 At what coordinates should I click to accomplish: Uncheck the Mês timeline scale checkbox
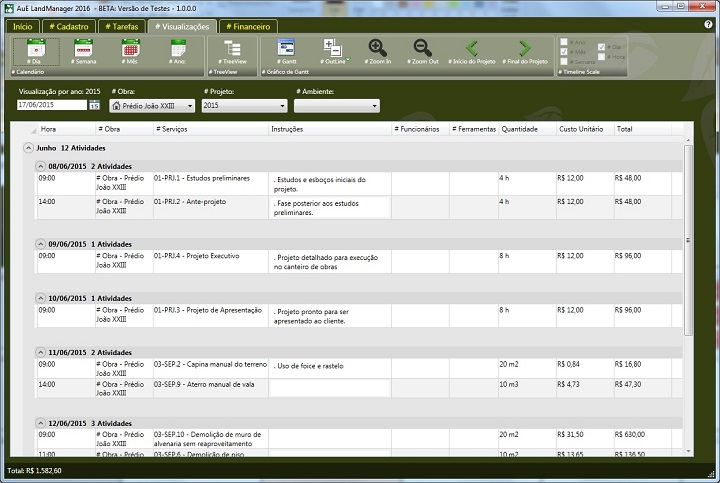[565, 52]
